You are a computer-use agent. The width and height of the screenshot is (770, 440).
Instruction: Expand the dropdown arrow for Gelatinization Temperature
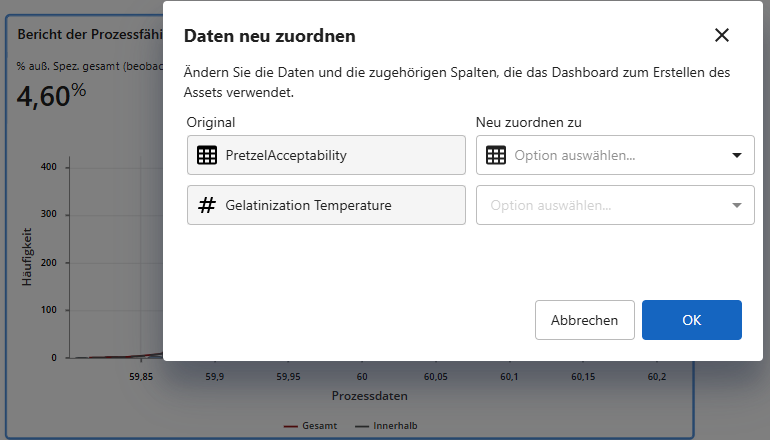737,205
